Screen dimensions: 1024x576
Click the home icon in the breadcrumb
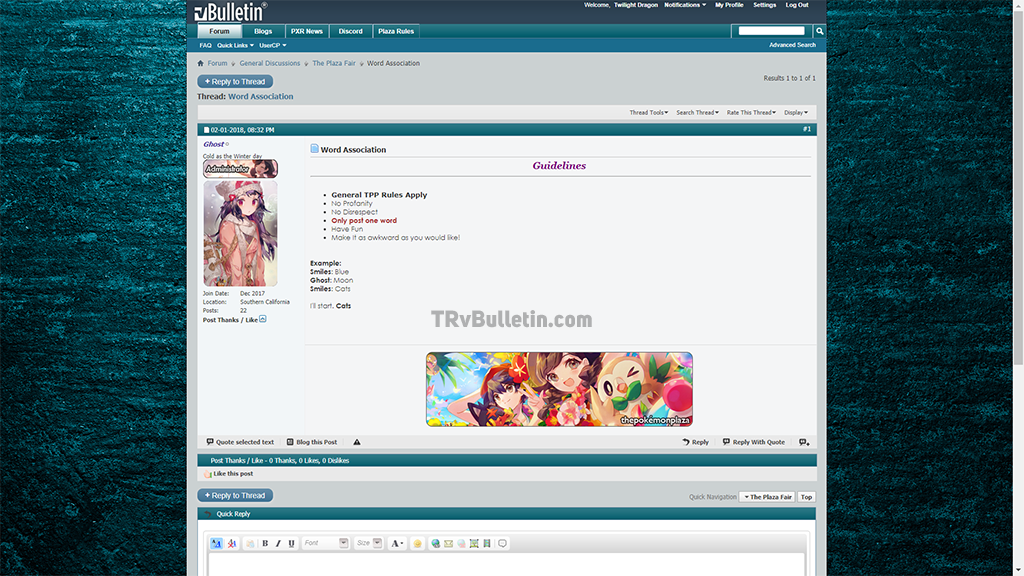tap(201, 63)
